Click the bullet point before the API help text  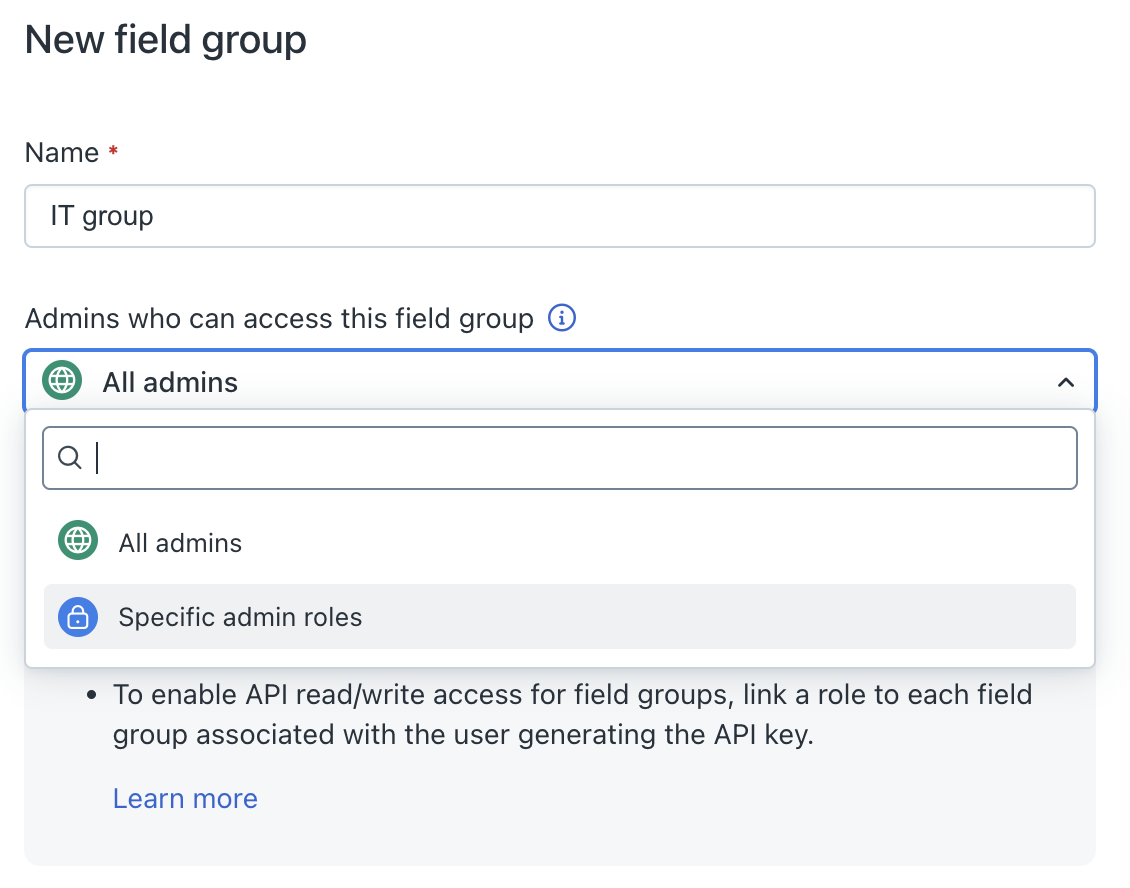(92, 694)
